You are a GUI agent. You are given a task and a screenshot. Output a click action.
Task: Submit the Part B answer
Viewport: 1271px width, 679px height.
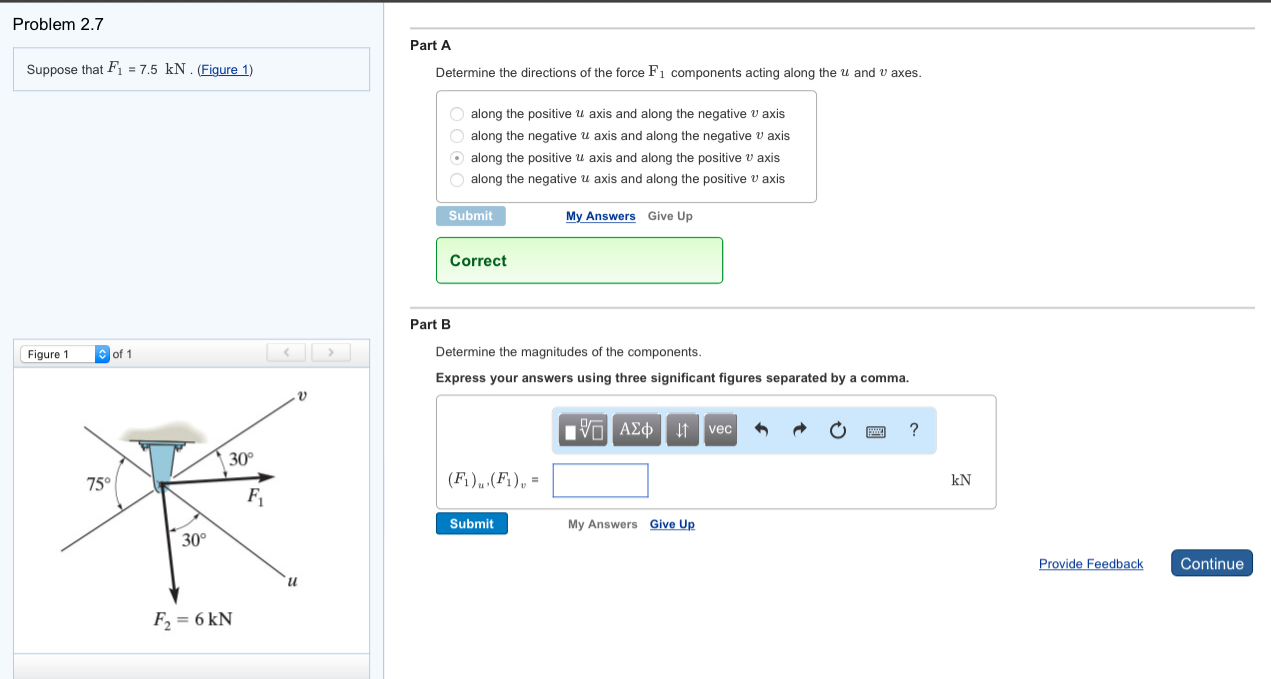(471, 523)
